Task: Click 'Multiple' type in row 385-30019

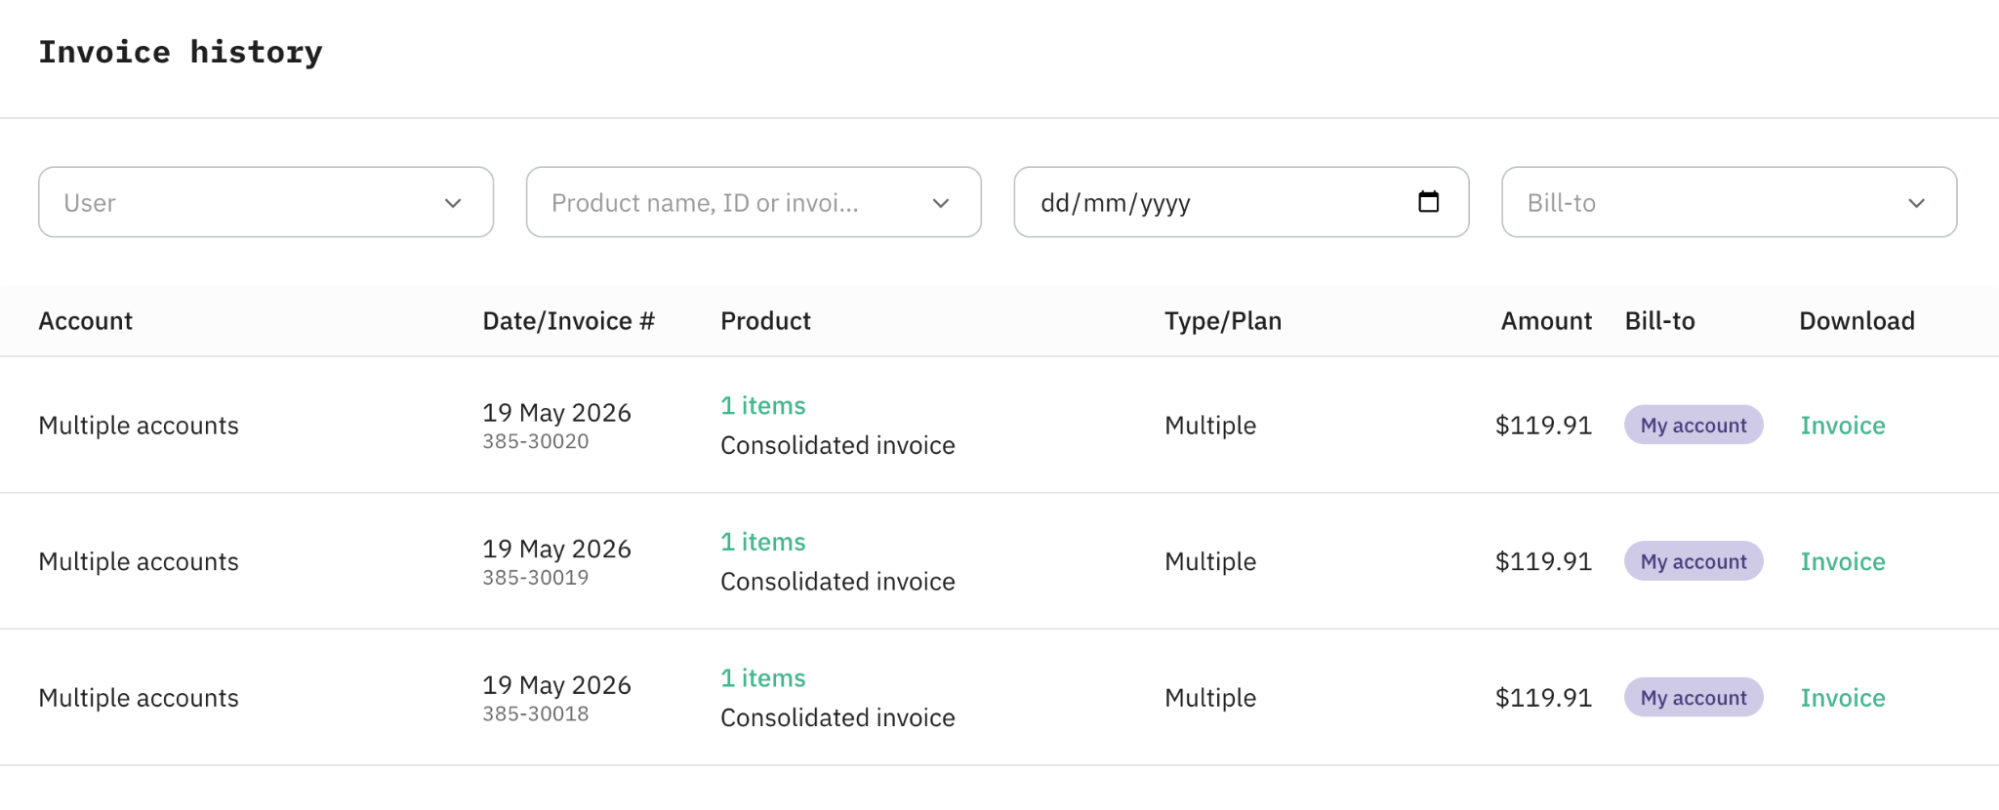Action: click(x=1210, y=561)
